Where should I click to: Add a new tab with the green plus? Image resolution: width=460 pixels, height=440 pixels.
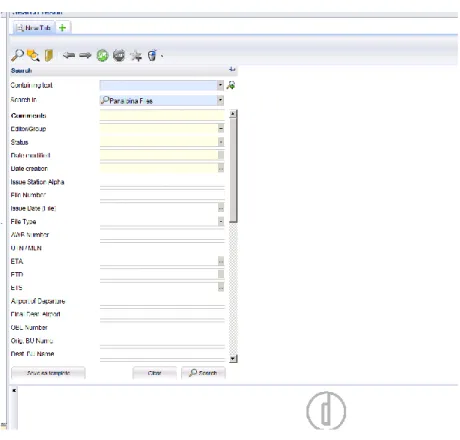(x=62, y=28)
